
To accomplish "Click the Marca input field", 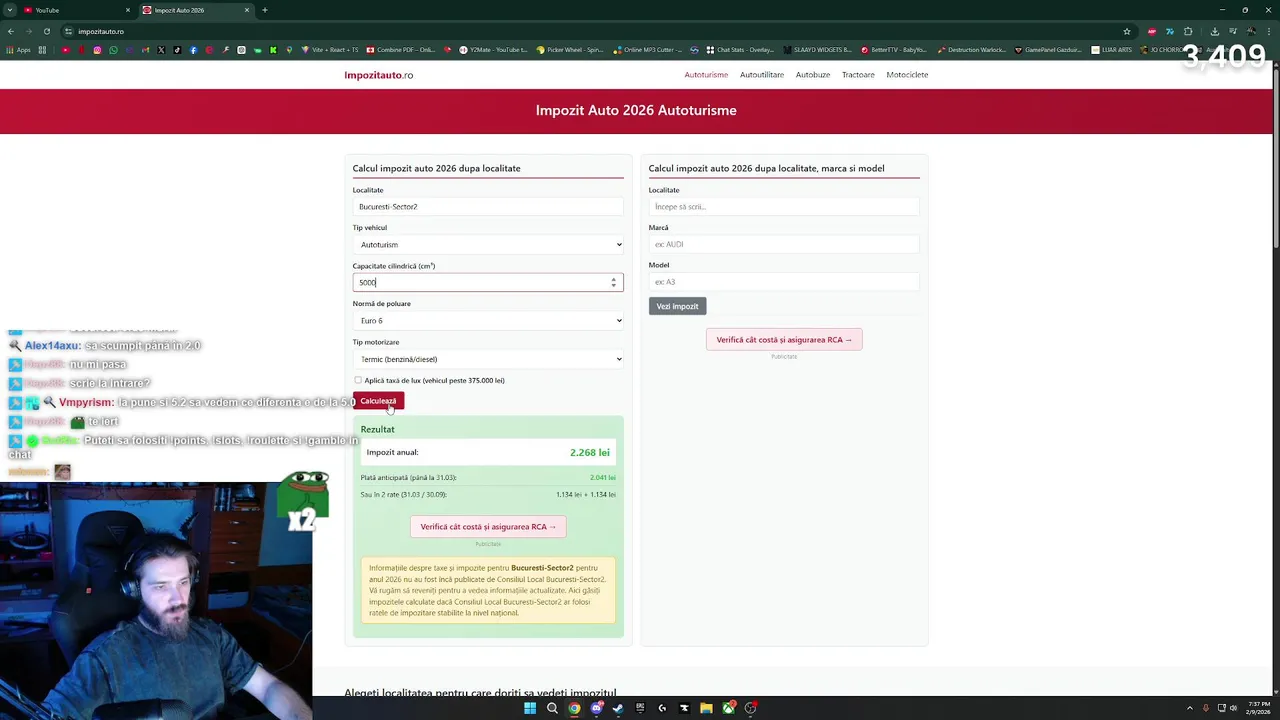I will coord(784,244).
